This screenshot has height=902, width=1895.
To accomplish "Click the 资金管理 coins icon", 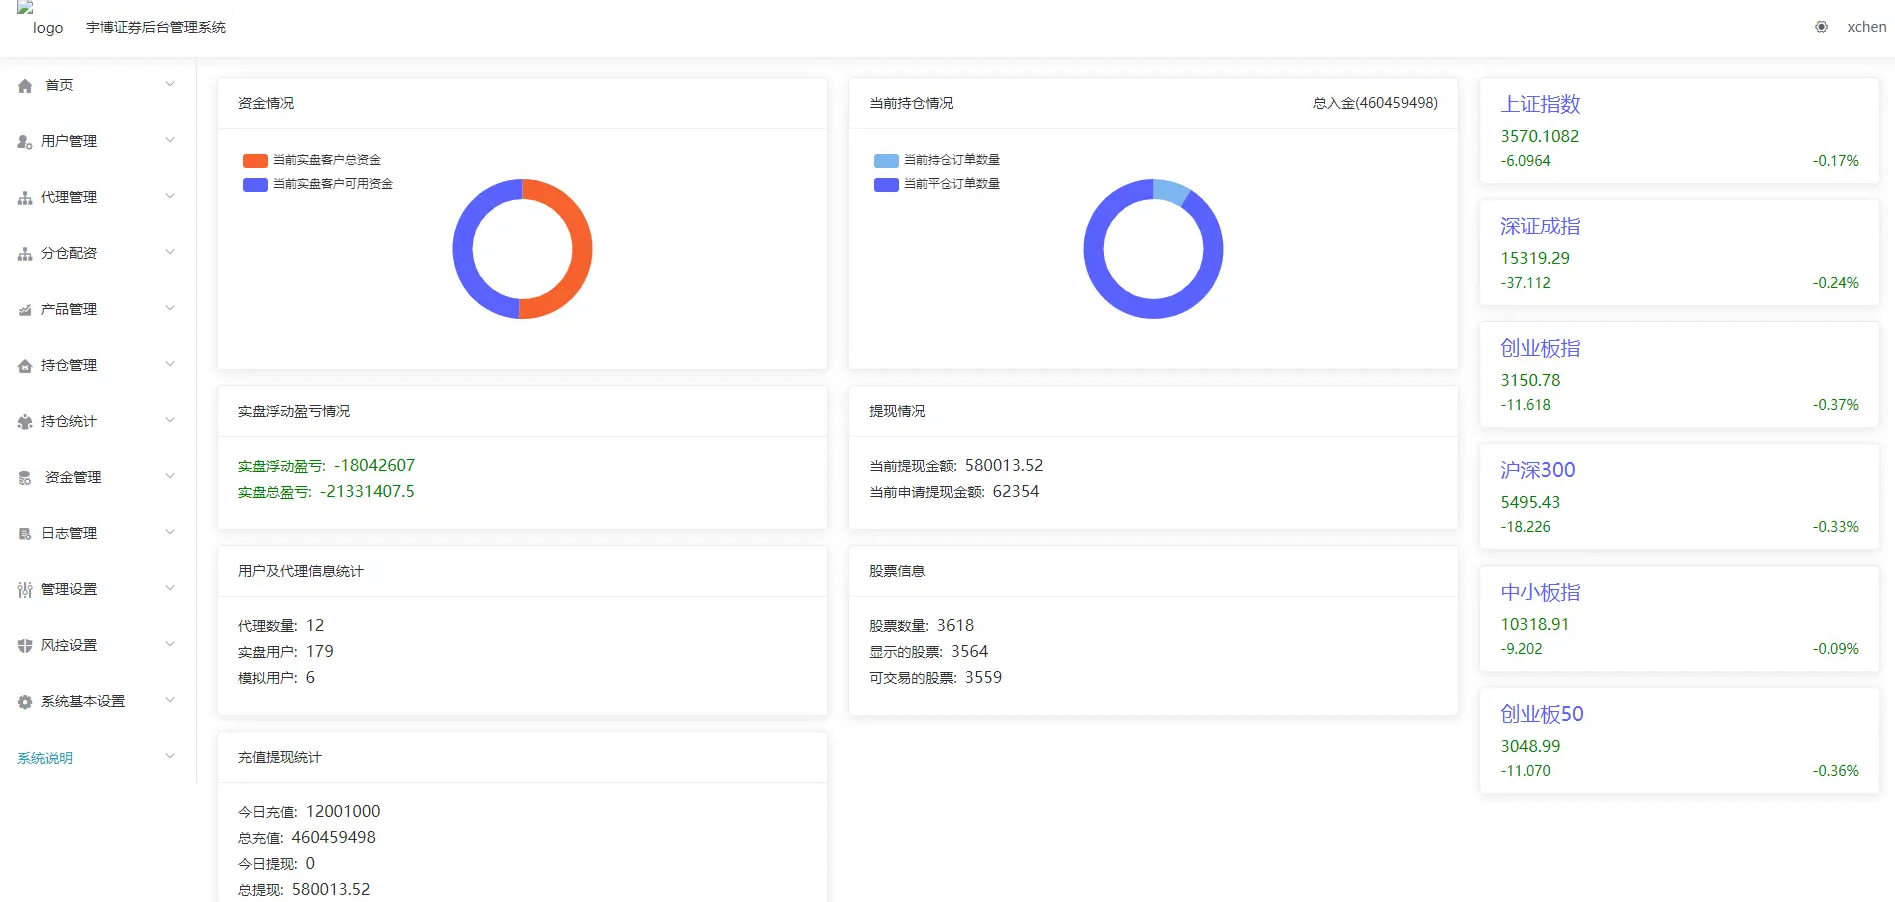I will (x=25, y=478).
